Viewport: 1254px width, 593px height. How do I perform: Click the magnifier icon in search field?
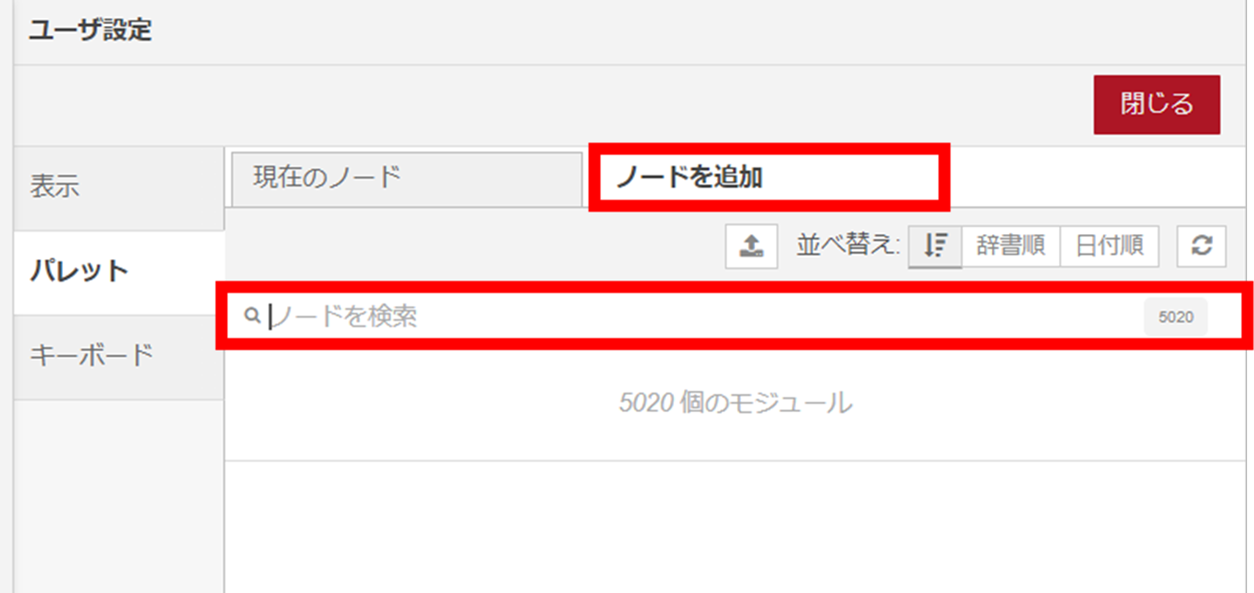252,317
